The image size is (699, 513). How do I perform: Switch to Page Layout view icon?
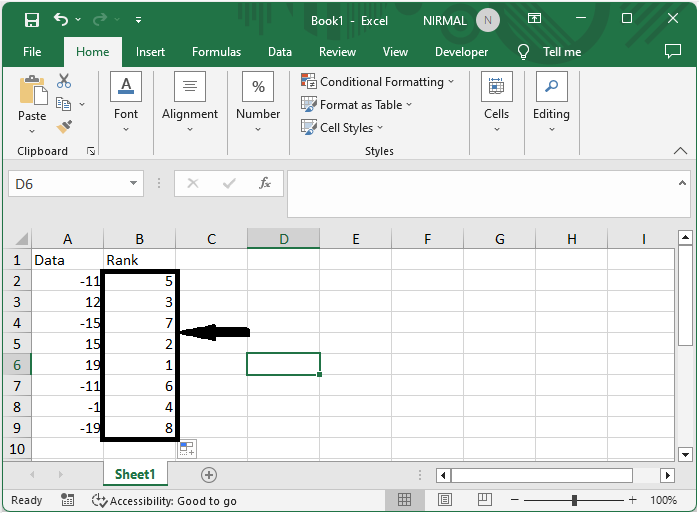point(444,500)
